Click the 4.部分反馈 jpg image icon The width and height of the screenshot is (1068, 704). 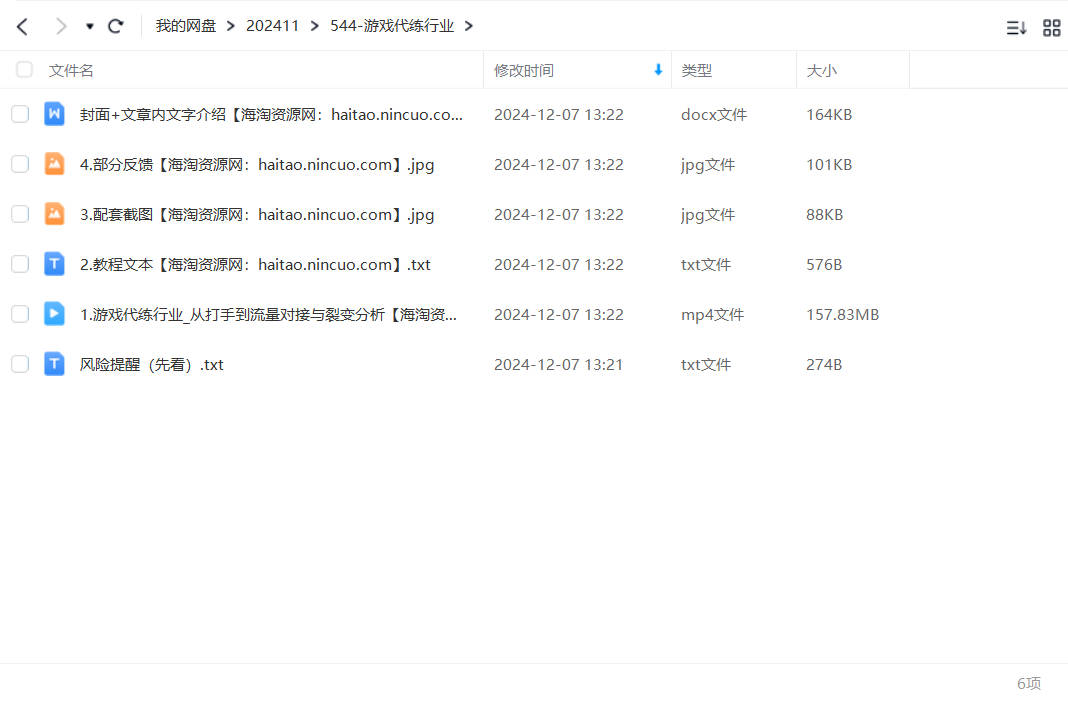tap(54, 164)
